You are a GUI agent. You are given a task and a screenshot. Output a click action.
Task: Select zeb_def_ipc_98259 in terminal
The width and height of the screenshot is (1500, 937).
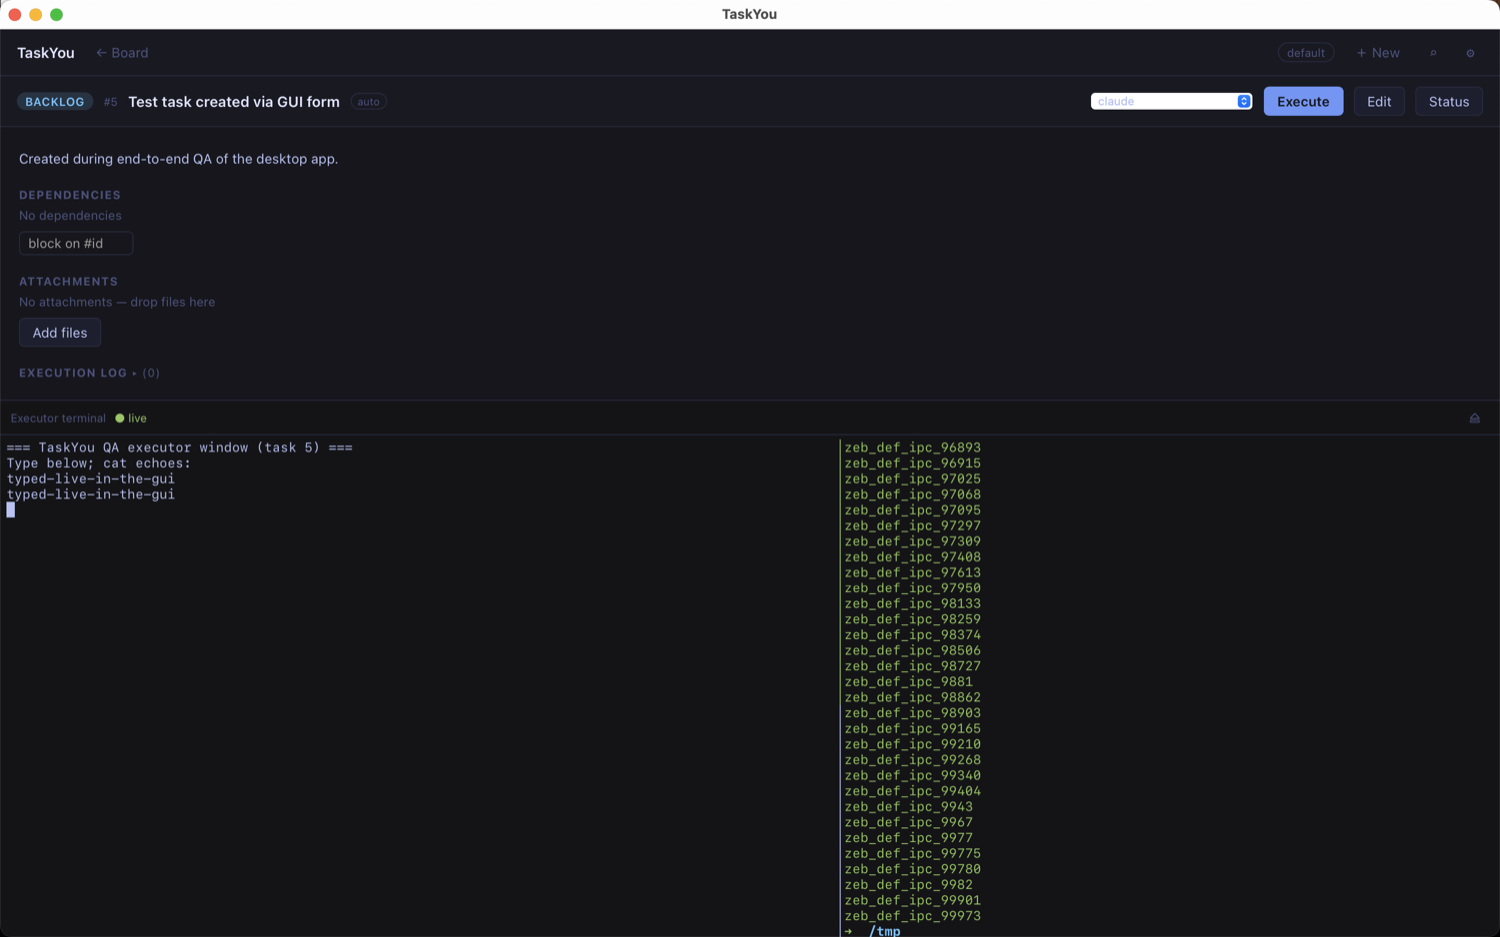pos(912,619)
